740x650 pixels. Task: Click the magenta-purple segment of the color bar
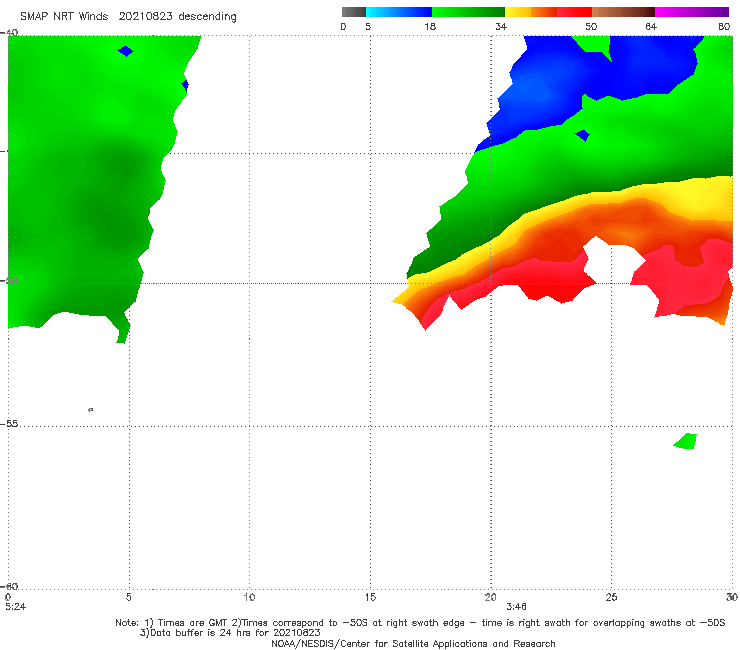(x=692, y=12)
